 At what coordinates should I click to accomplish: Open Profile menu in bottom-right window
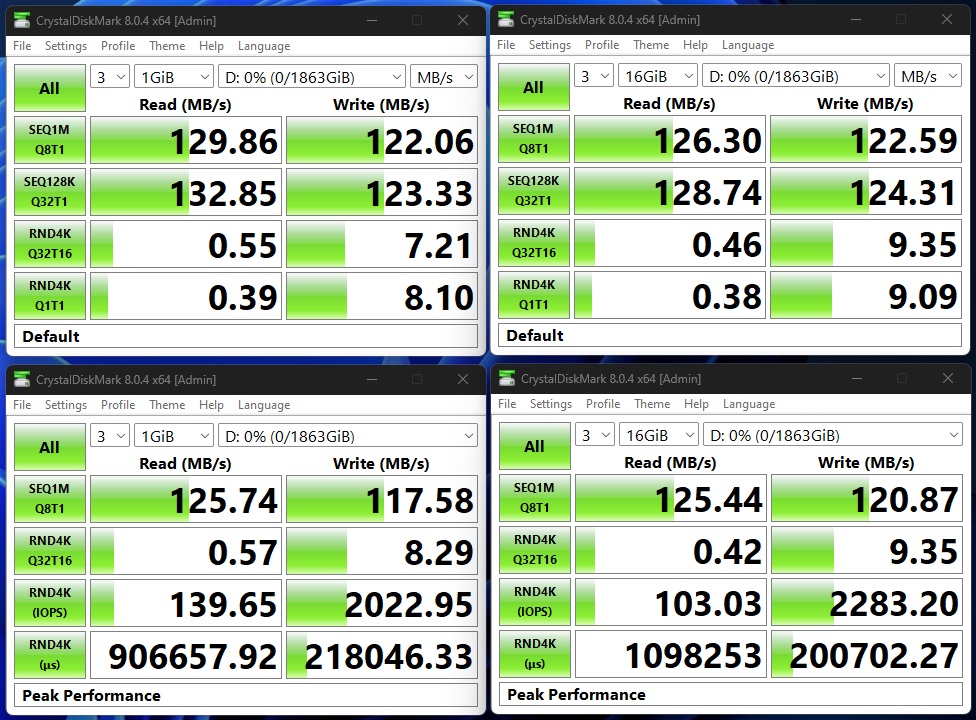[x=603, y=403]
